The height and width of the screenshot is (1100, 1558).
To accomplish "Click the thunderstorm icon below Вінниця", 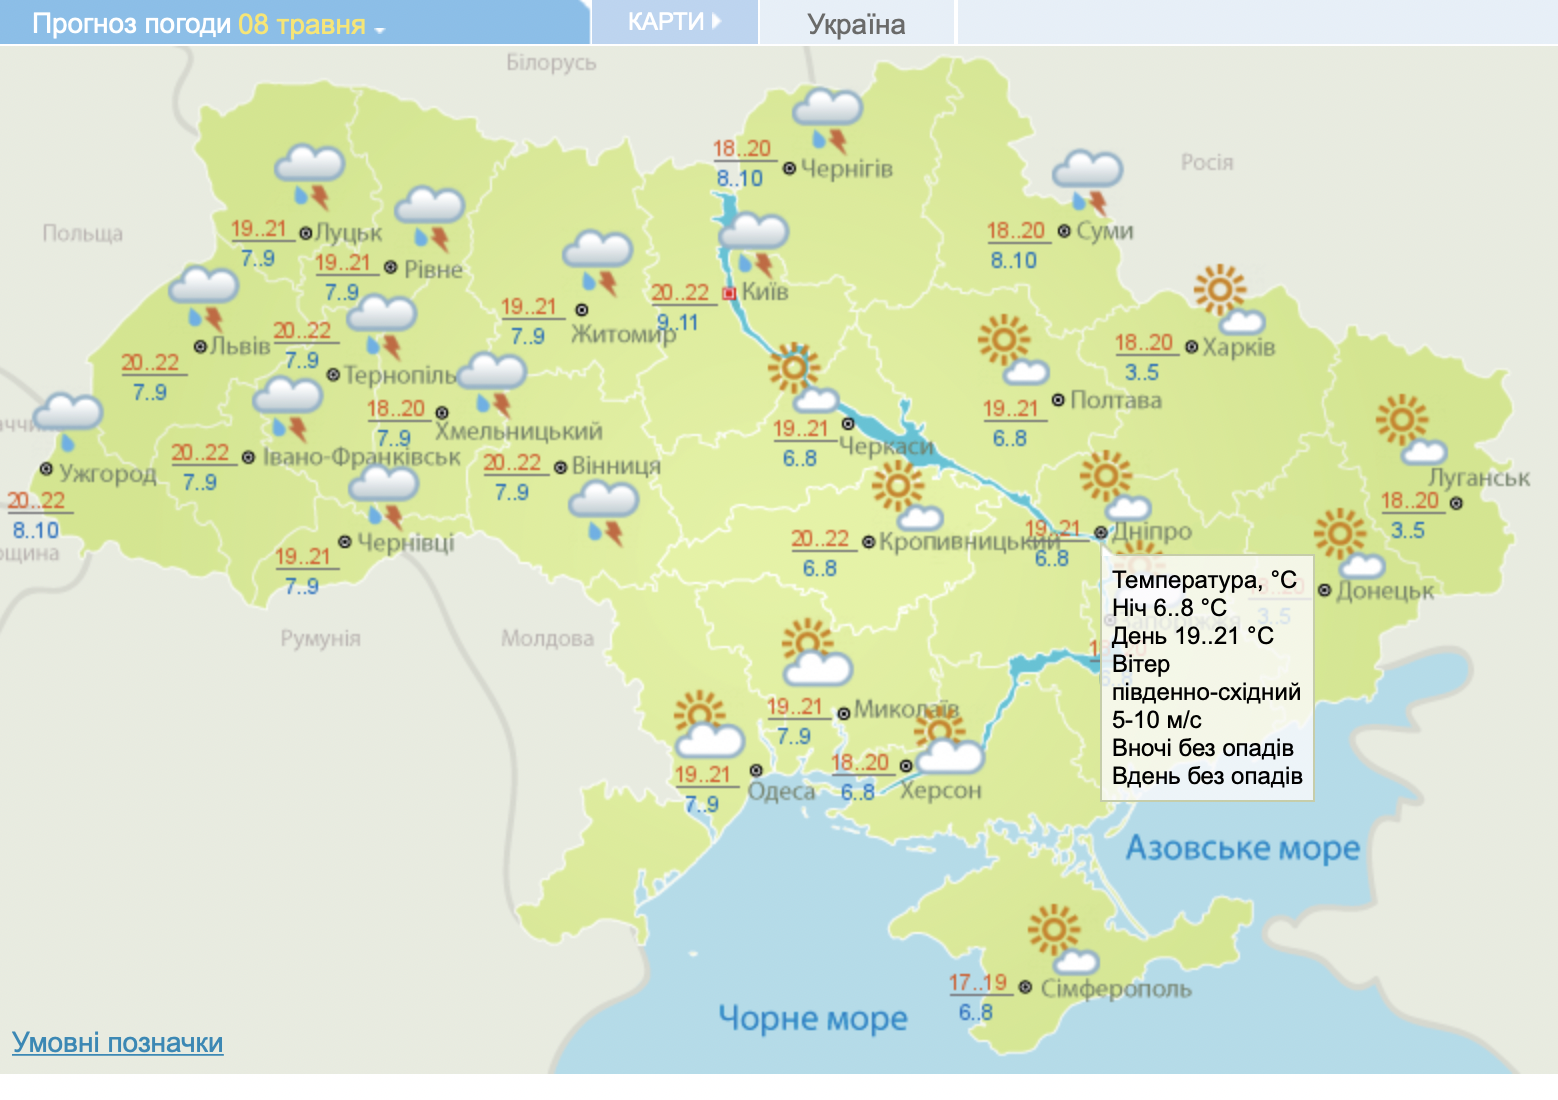I will pyautogui.click(x=604, y=512).
